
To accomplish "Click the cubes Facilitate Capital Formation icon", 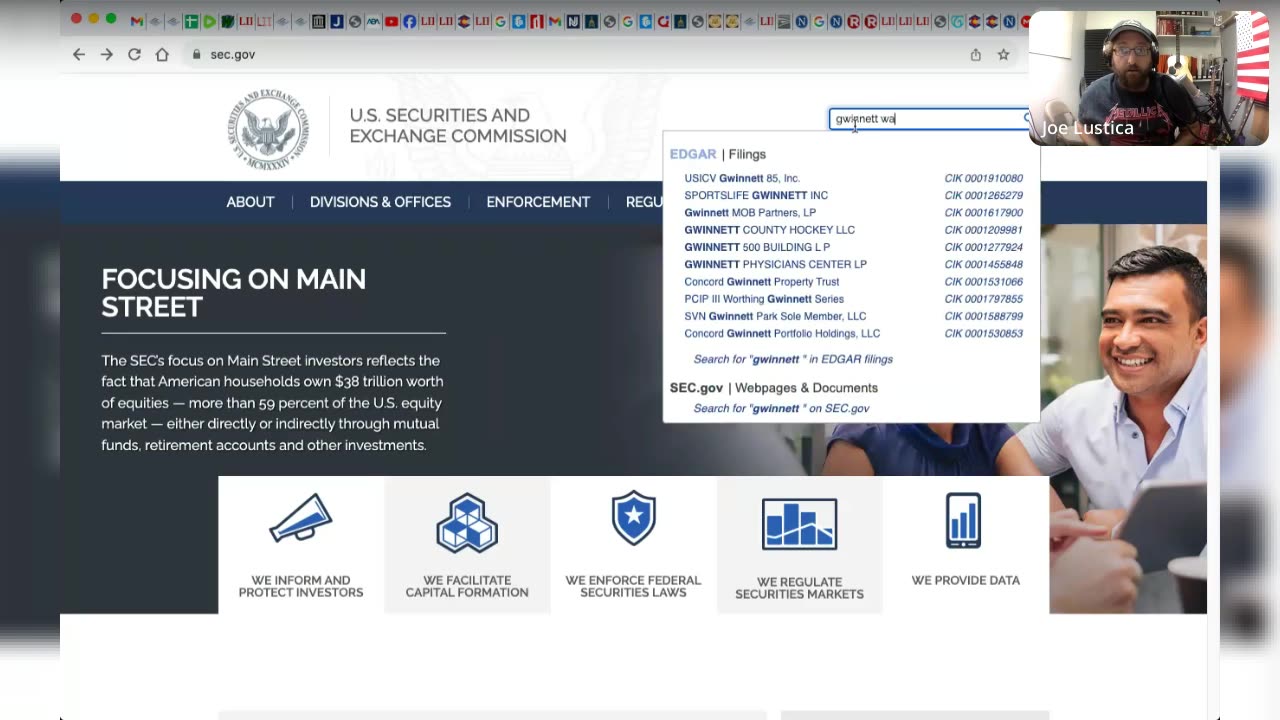I will [x=467, y=522].
